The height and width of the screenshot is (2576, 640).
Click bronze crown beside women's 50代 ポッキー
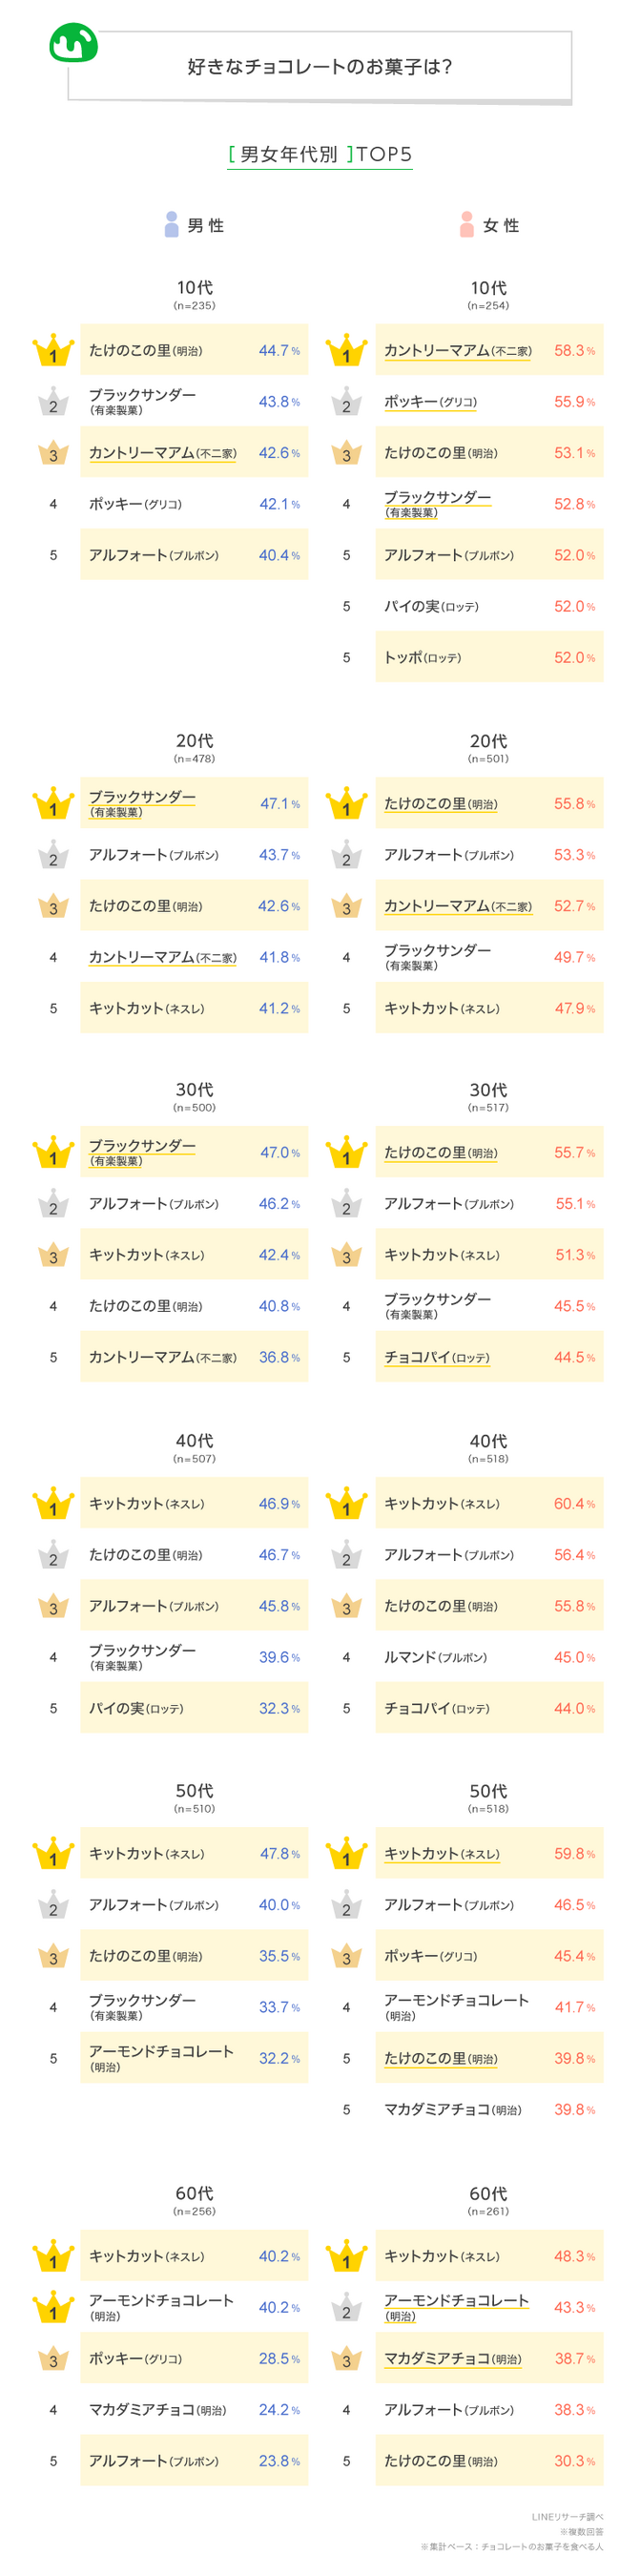[346, 1956]
